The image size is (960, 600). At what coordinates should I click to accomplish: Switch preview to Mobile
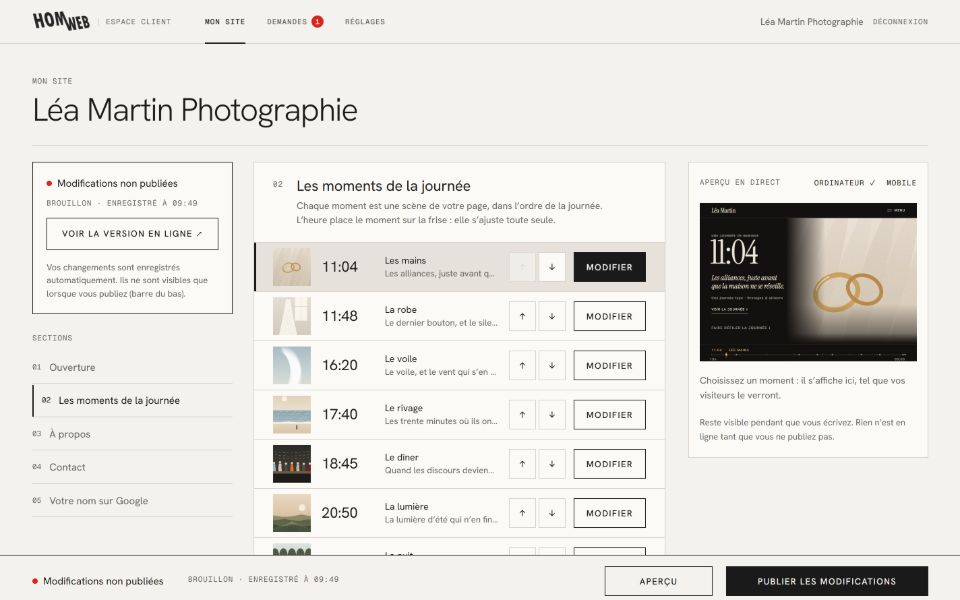click(x=901, y=182)
